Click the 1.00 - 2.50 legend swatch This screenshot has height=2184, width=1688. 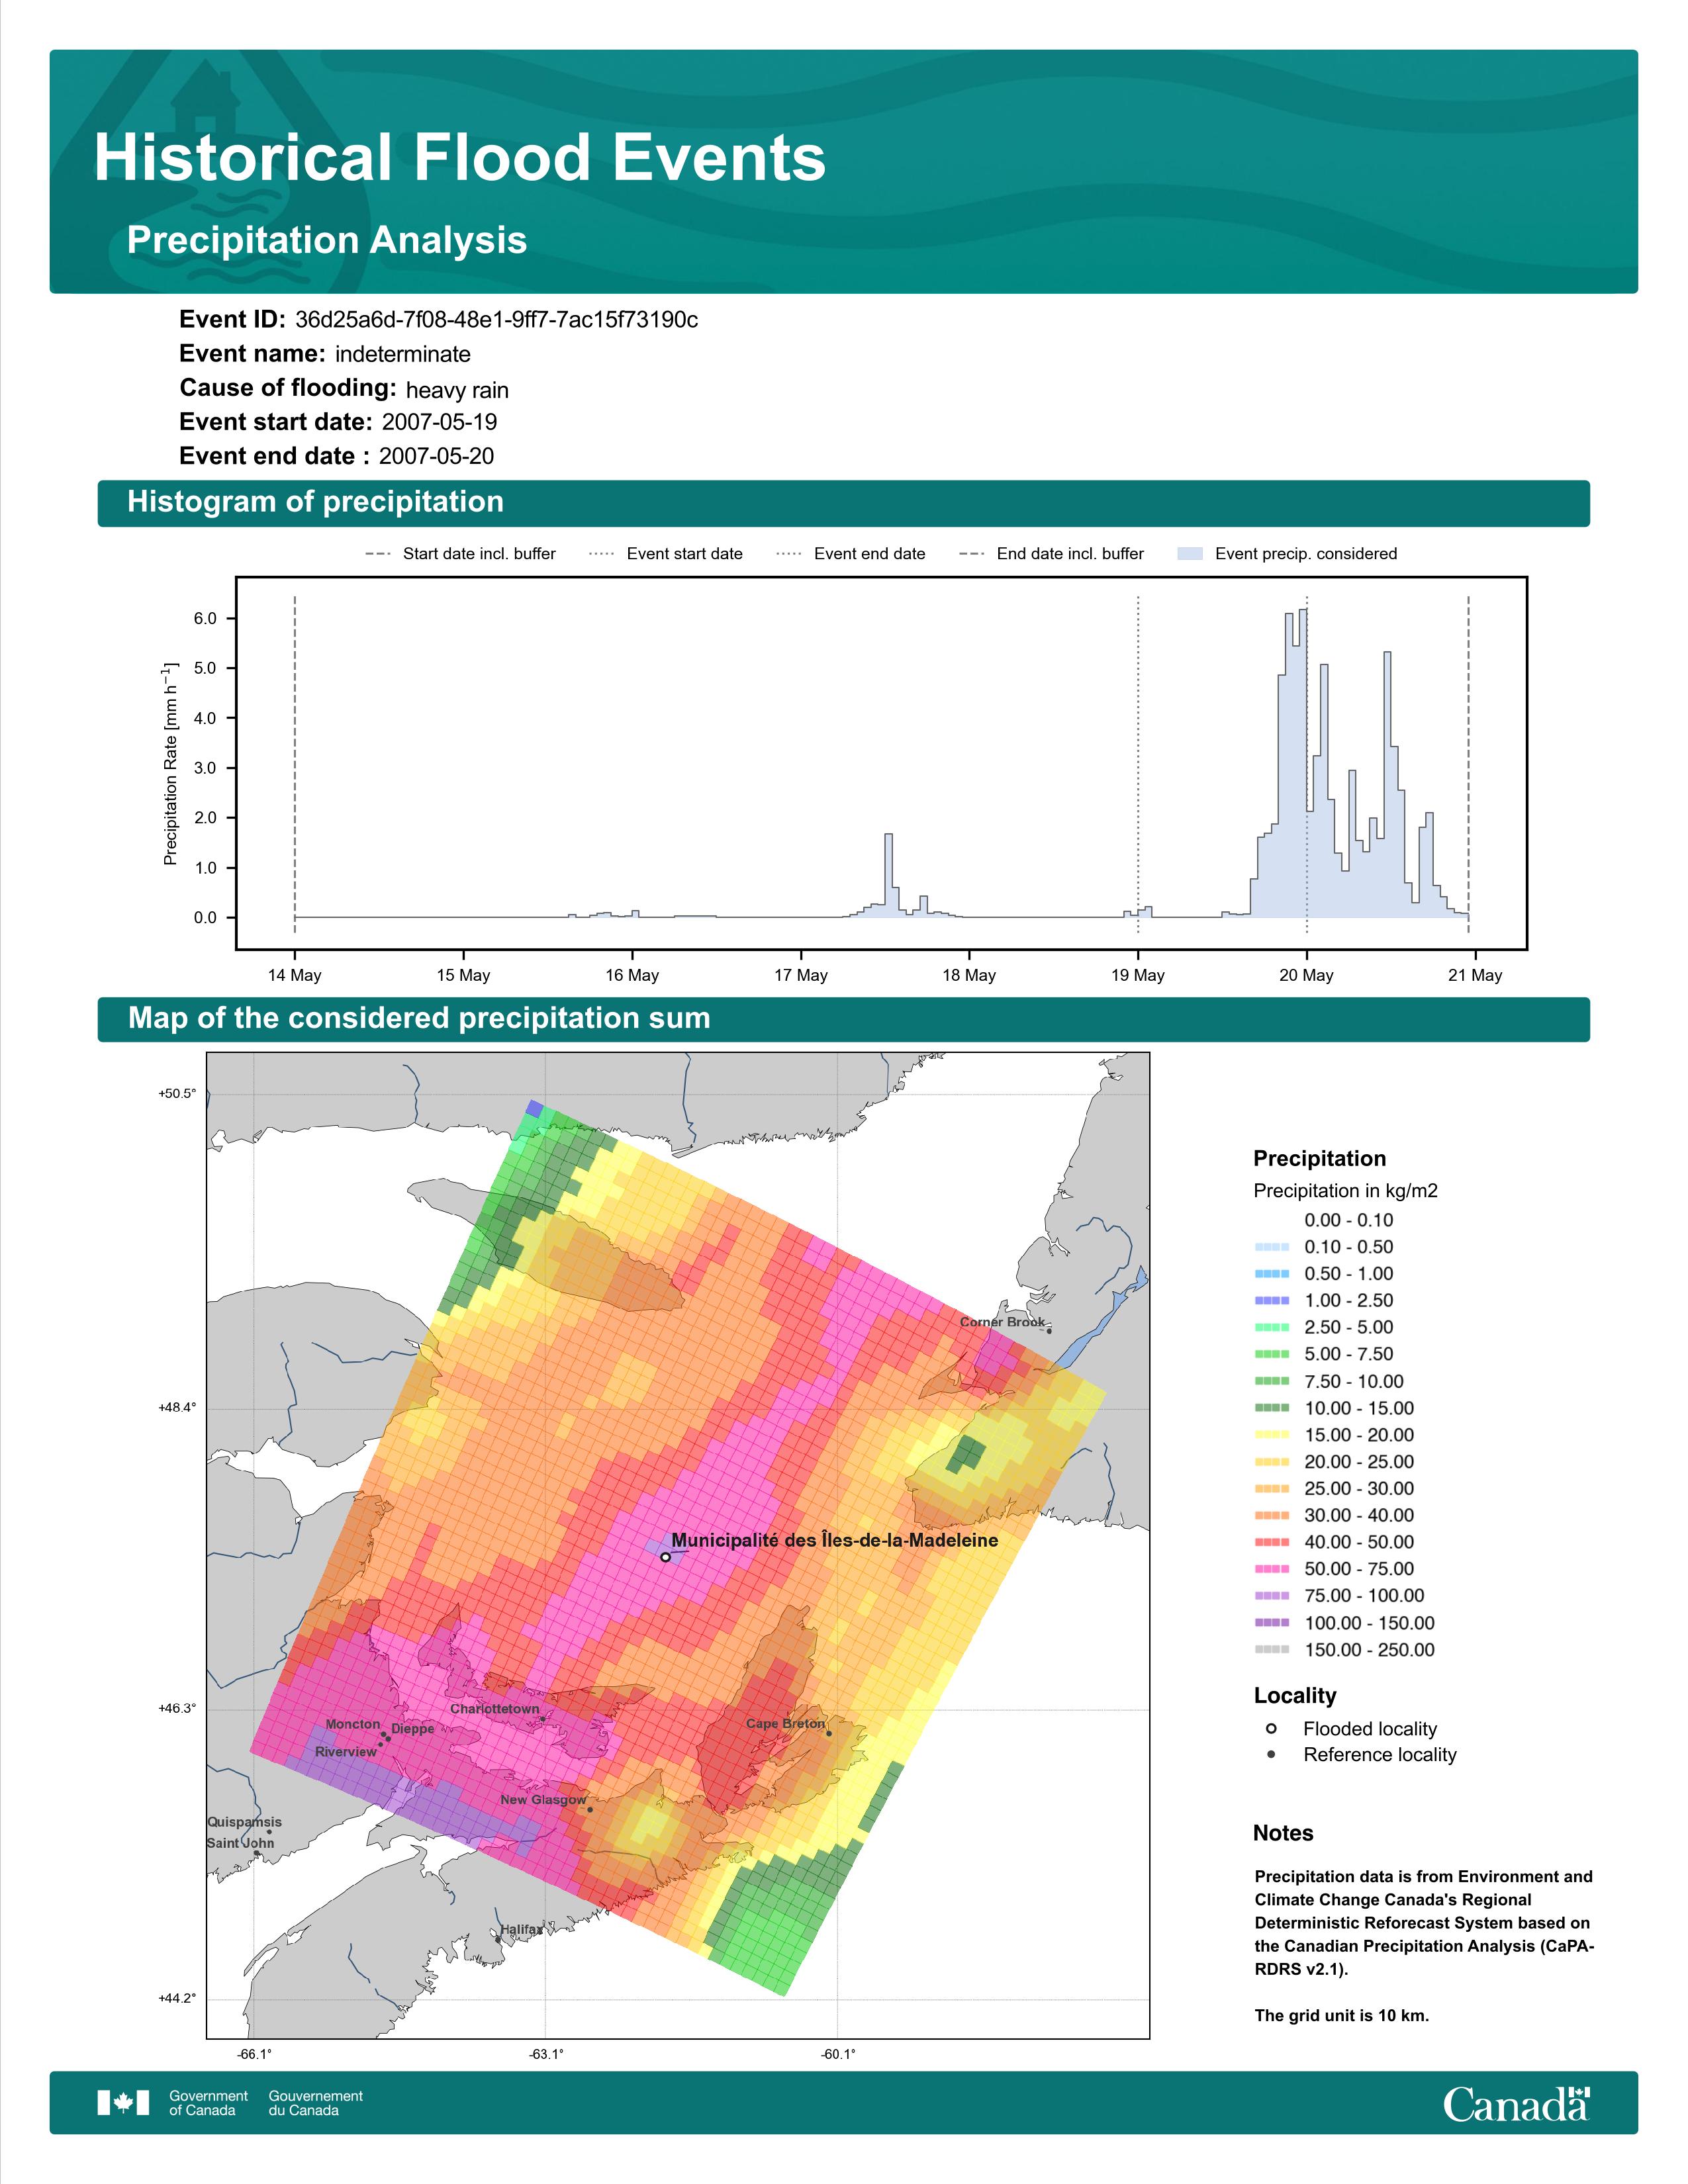pos(1272,1301)
